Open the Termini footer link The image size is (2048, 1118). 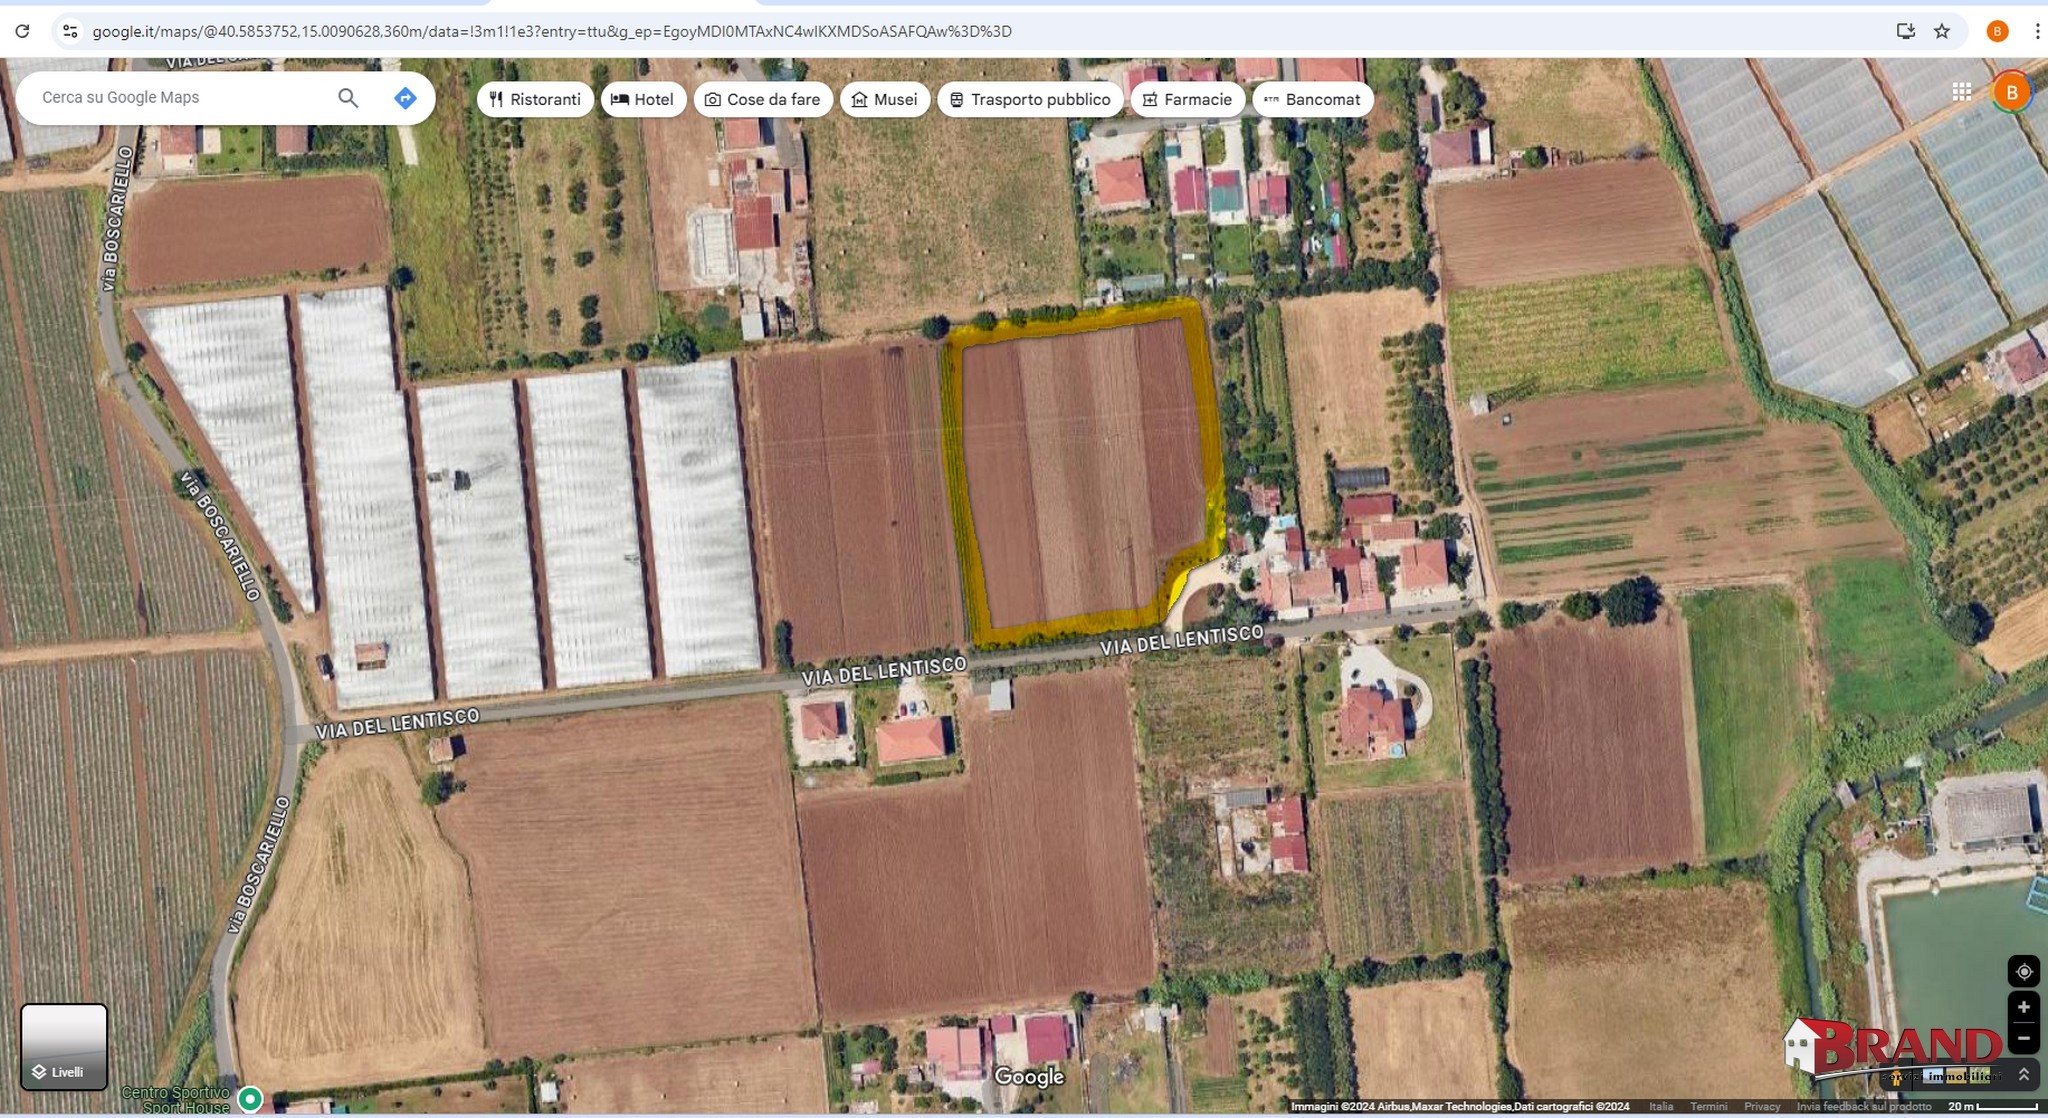coord(1708,1106)
